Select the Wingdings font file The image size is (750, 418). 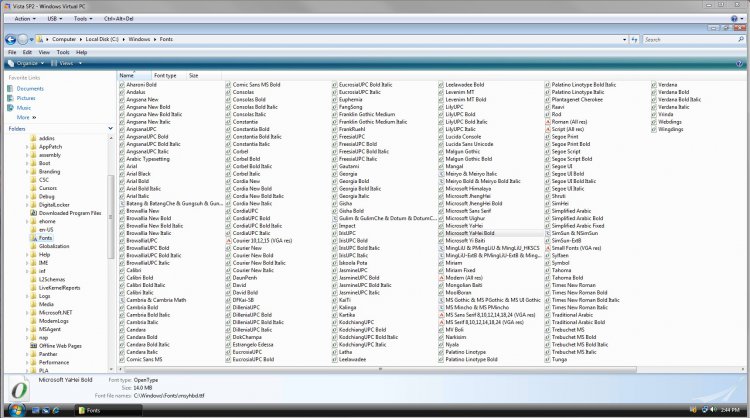pos(671,129)
